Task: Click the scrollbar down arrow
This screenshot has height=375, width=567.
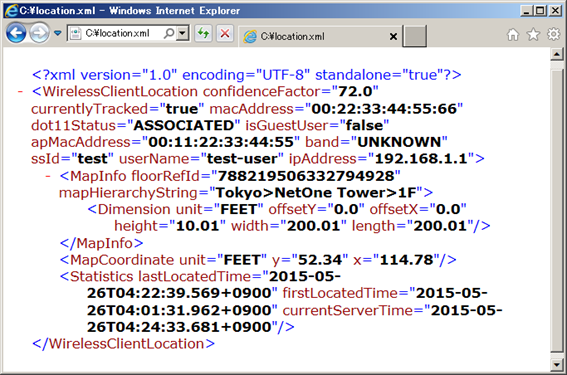Action: point(557,364)
